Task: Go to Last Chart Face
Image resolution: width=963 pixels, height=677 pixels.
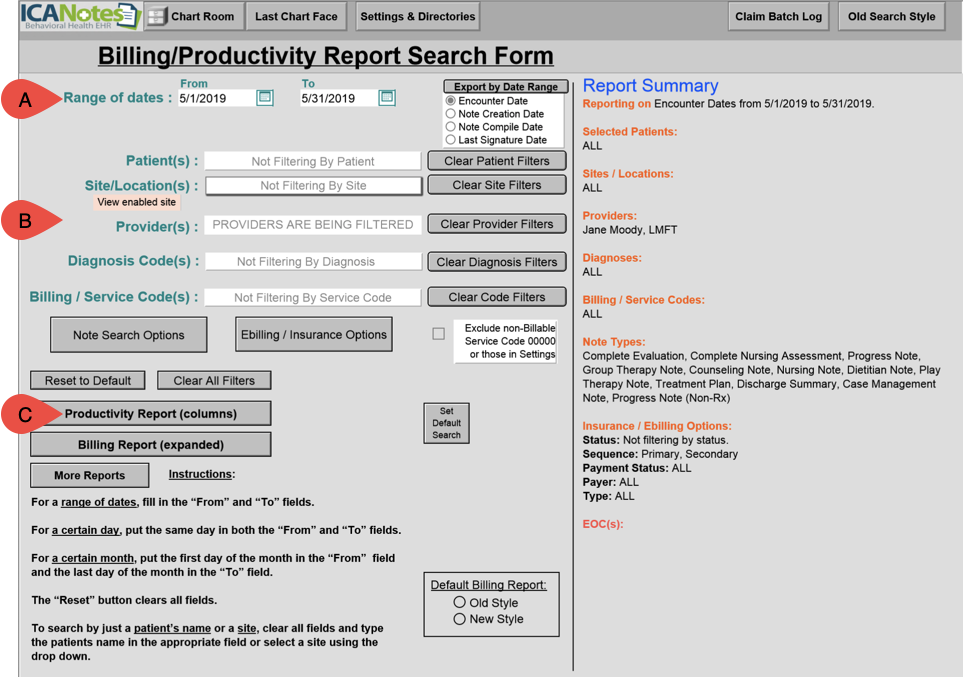Action: click(296, 17)
